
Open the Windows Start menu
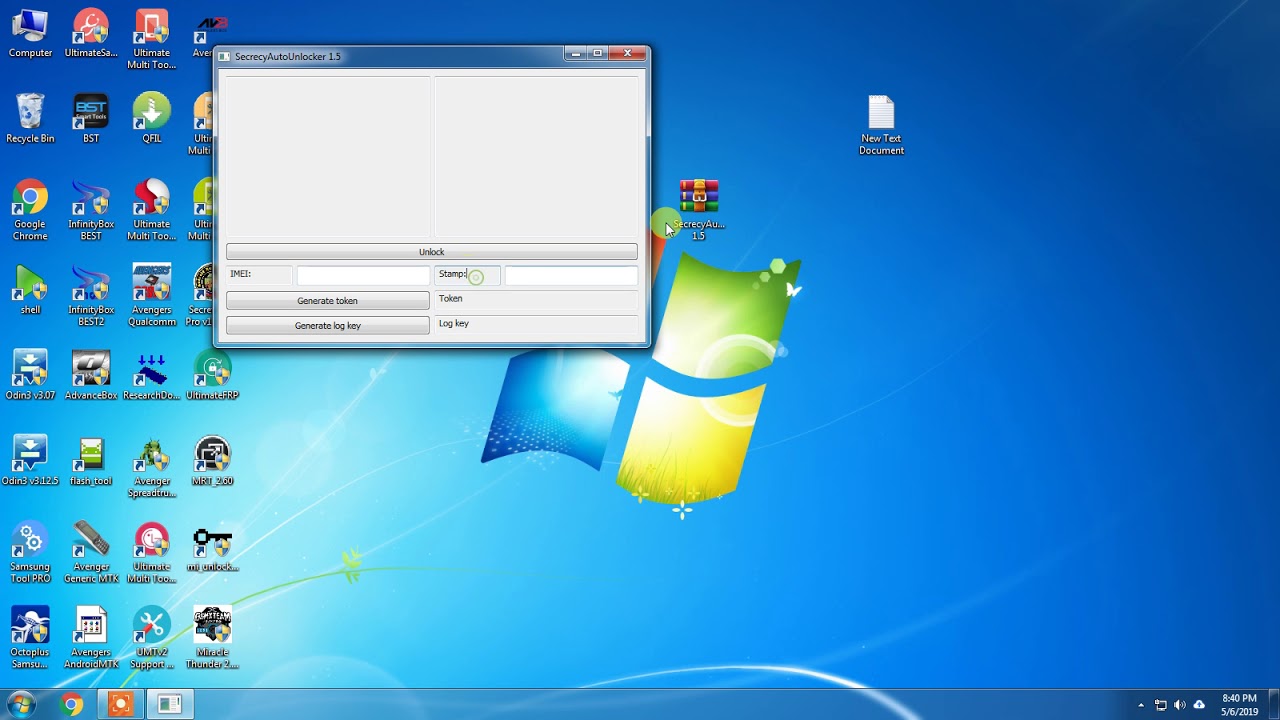[21, 704]
